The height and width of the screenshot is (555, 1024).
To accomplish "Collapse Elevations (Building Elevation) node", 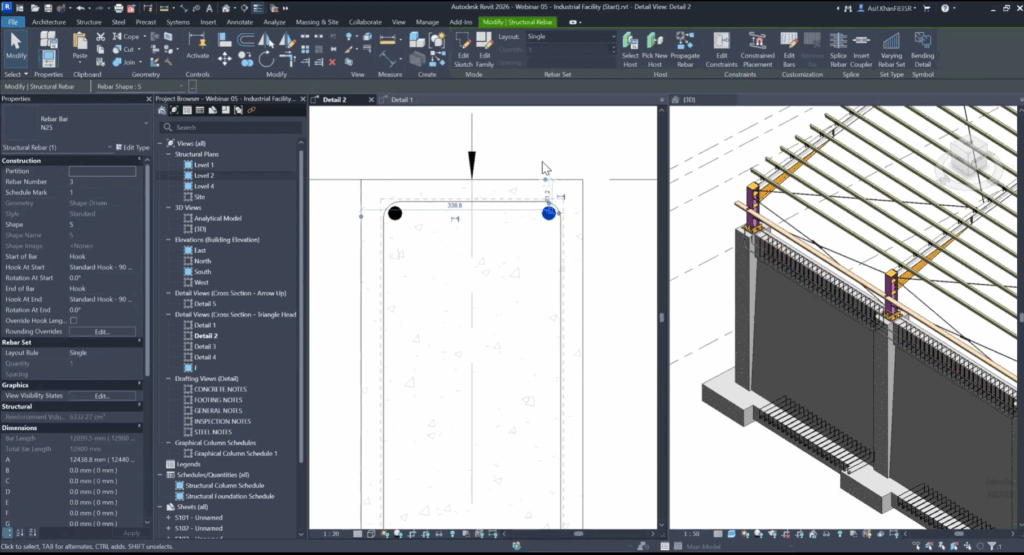I will coord(168,240).
